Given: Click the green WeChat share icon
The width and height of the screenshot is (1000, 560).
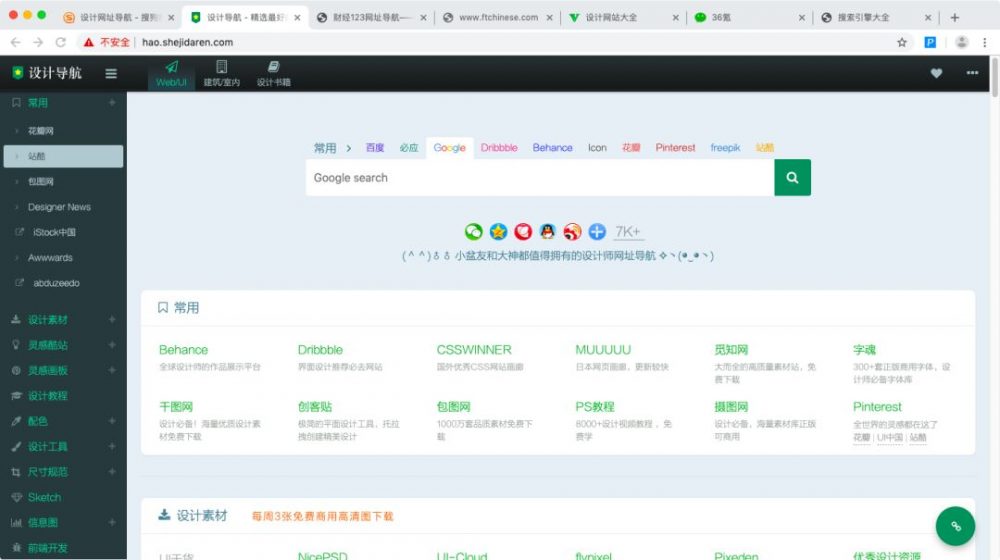Looking at the screenshot, I should 474,232.
